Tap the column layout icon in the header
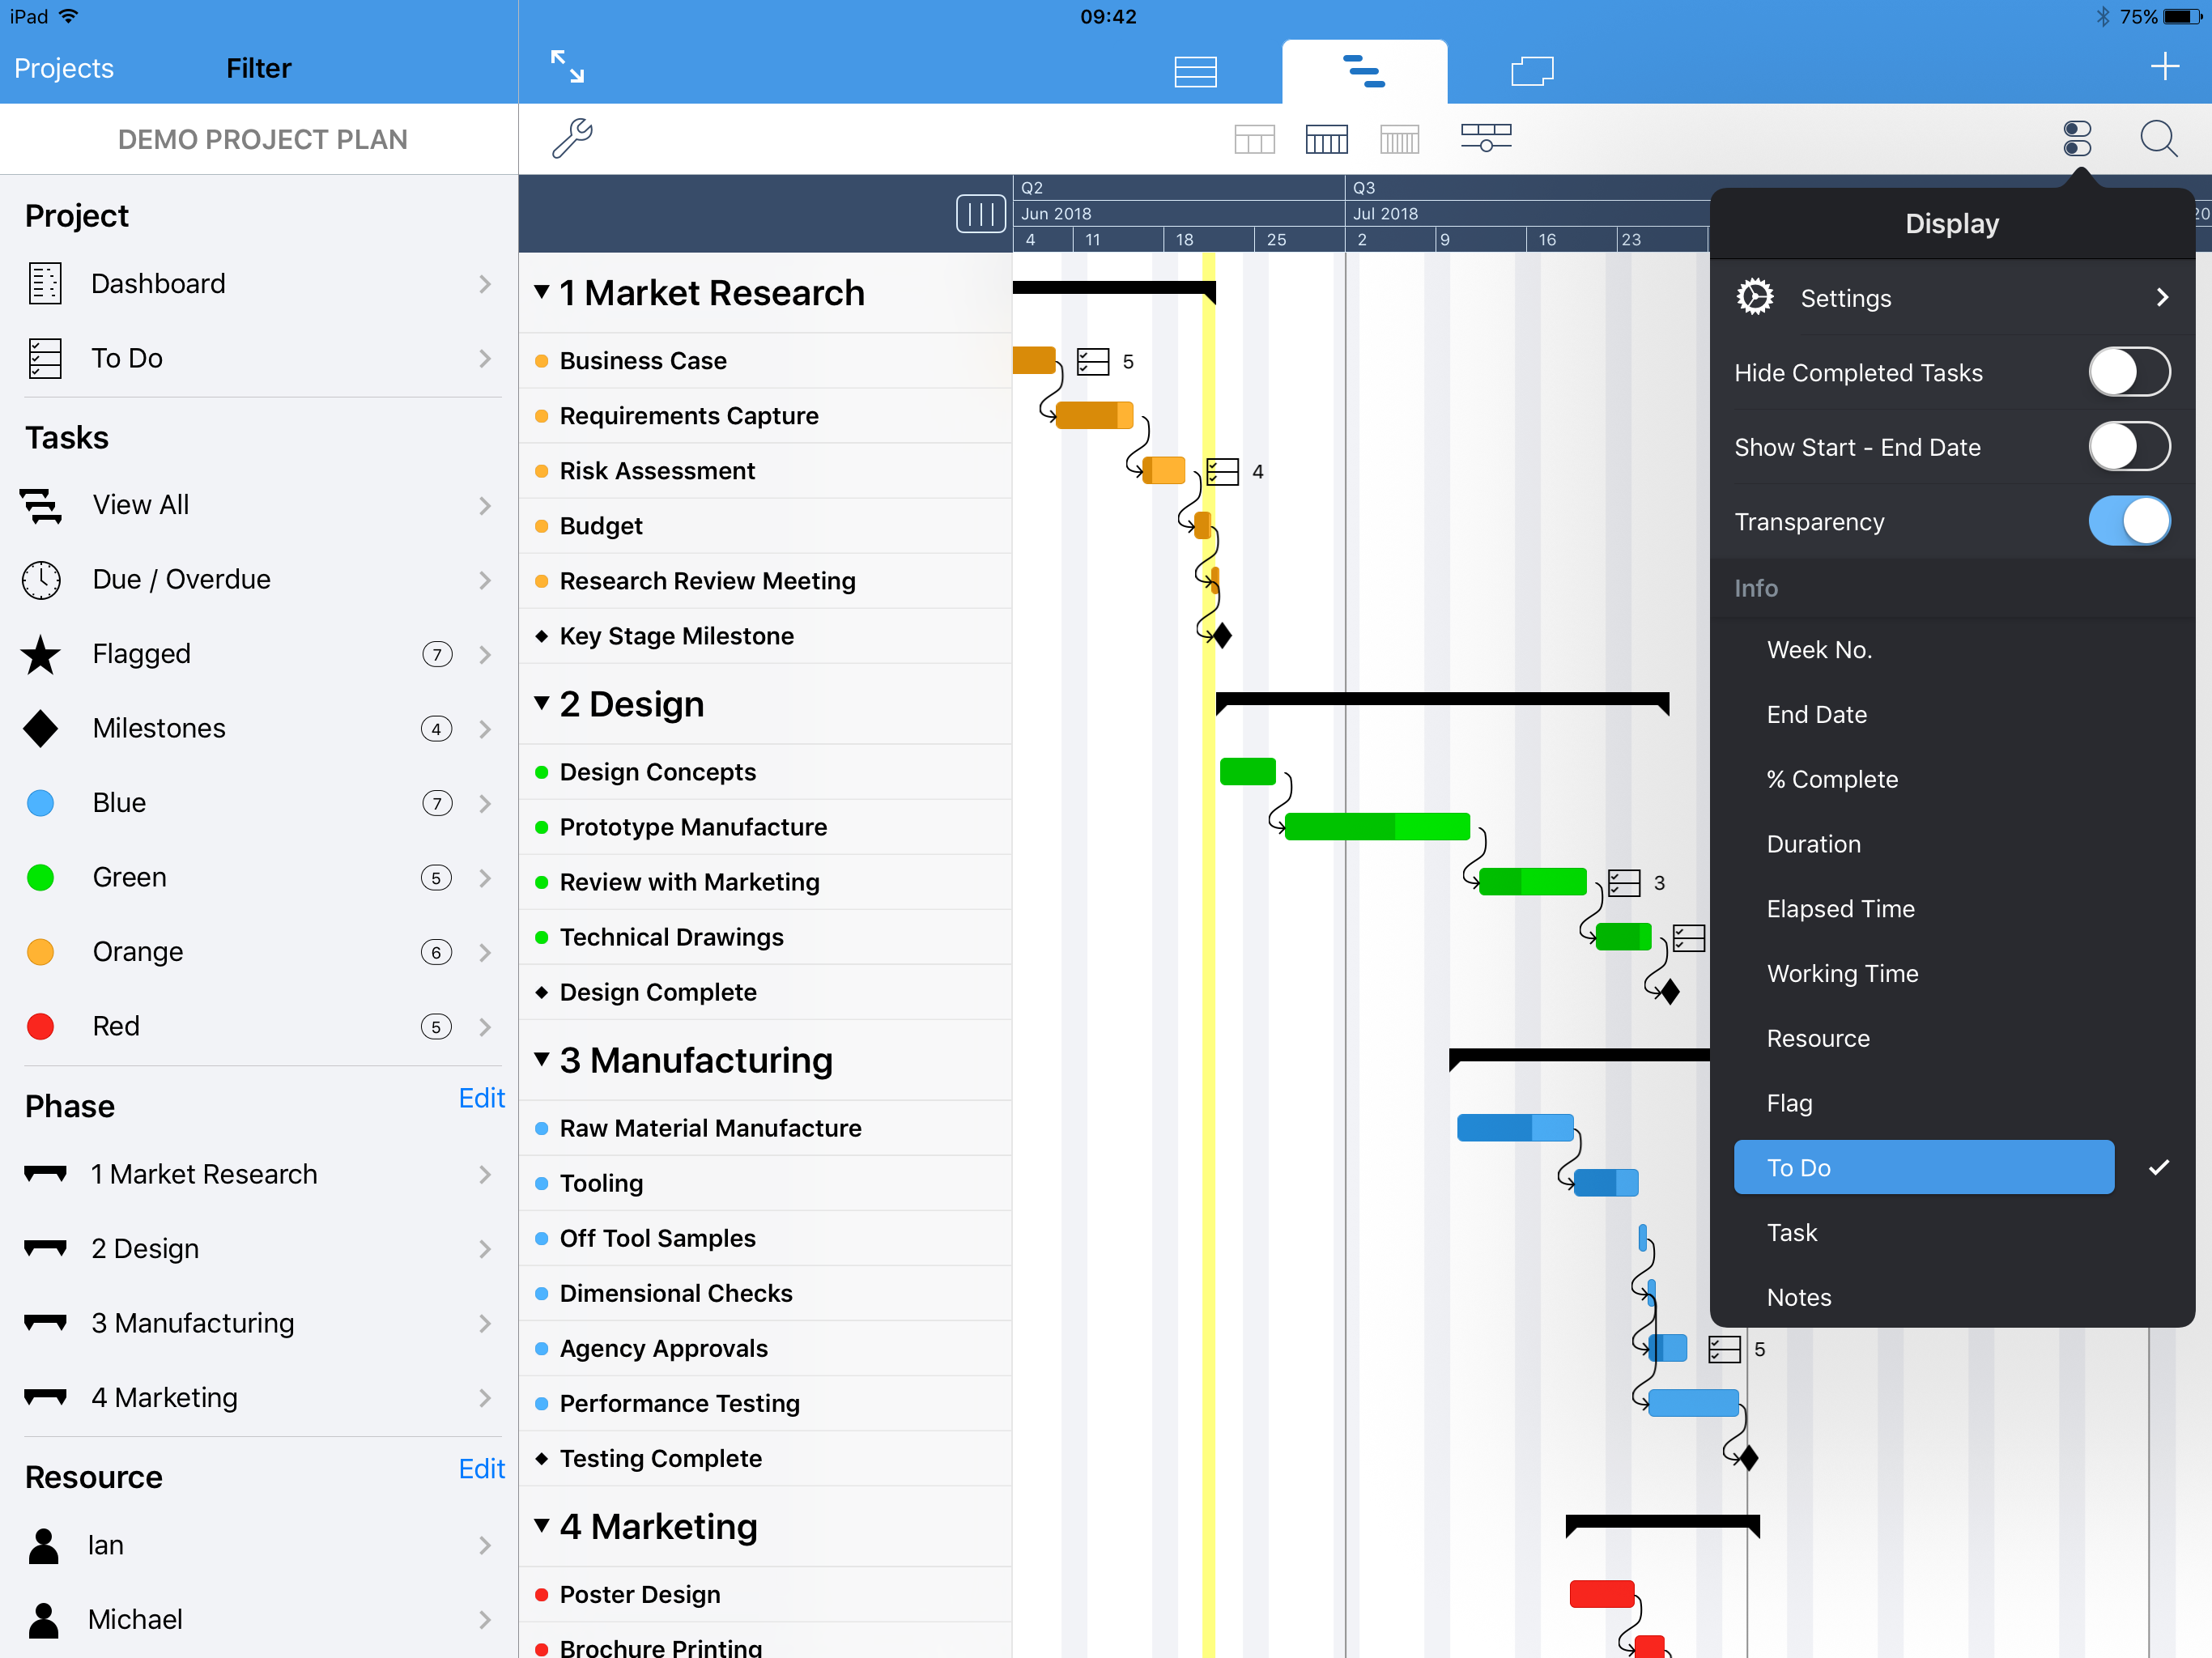The image size is (2212, 1658). [x=980, y=213]
